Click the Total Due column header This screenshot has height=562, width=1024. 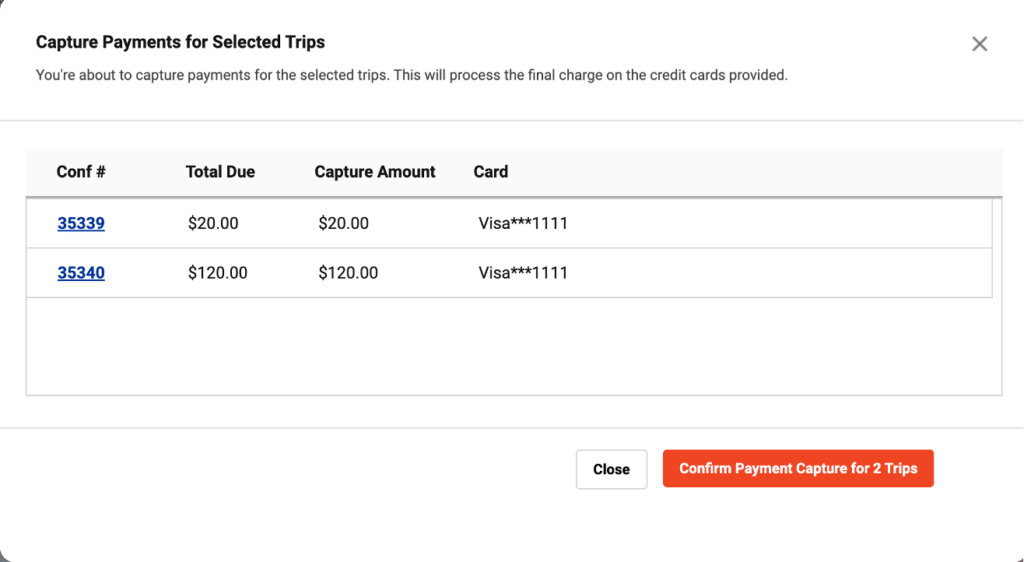[x=220, y=172]
